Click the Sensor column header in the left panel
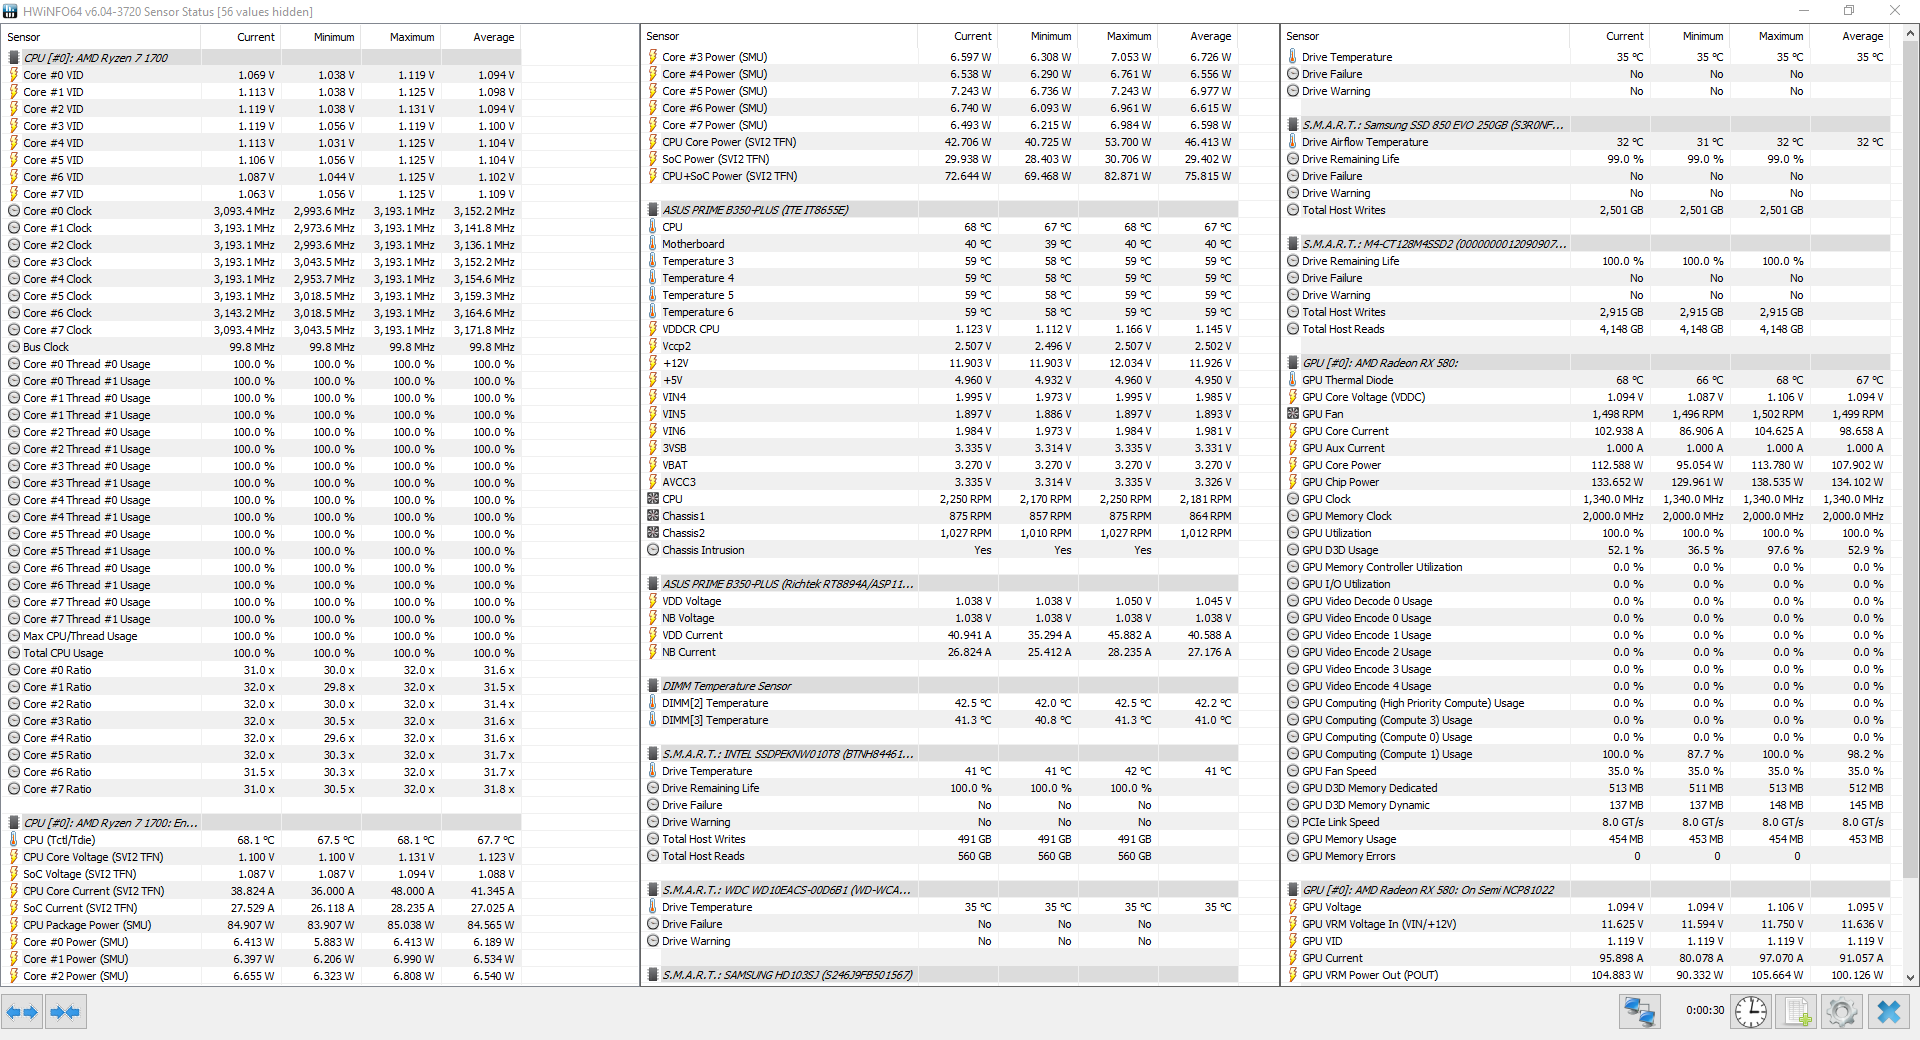The height and width of the screenshot is (1040, 1920). 102,37
